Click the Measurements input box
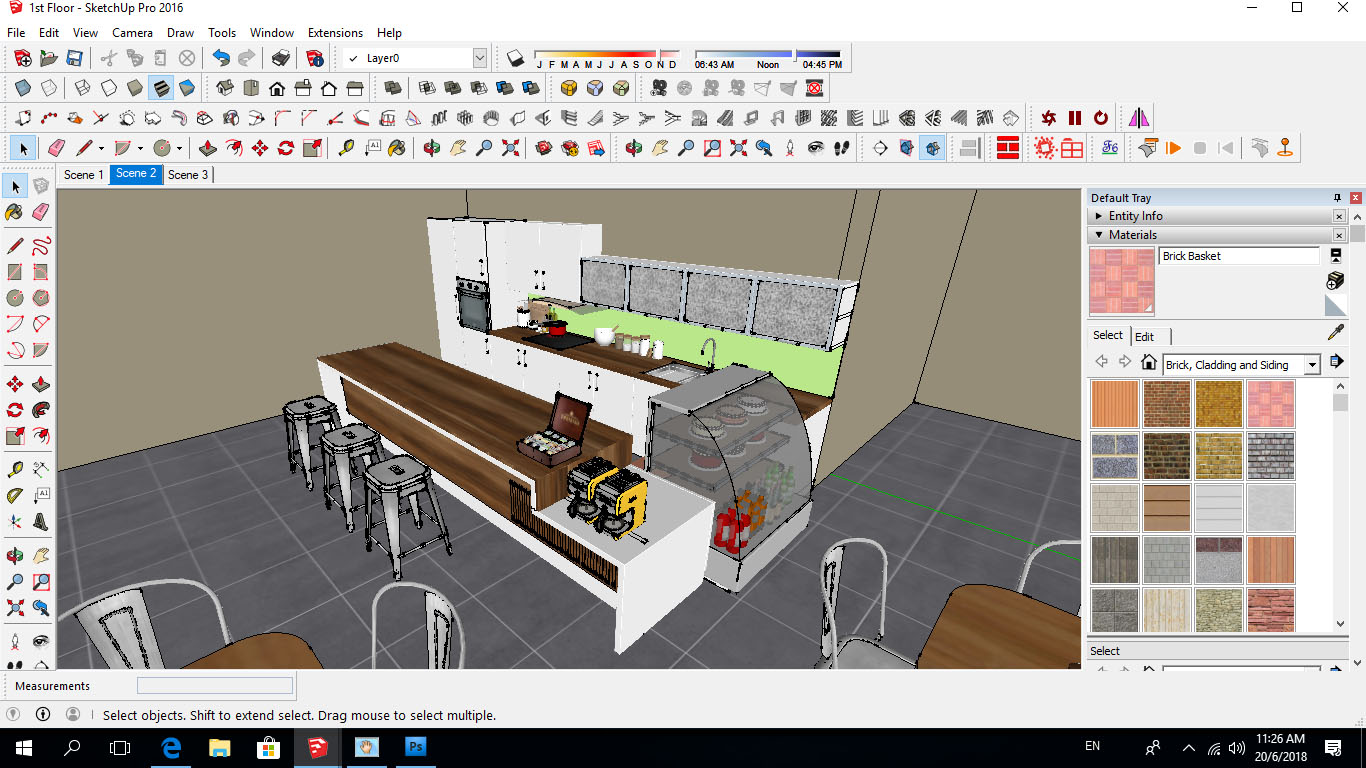The image size is (1366, 768). (x=215, y=686)
